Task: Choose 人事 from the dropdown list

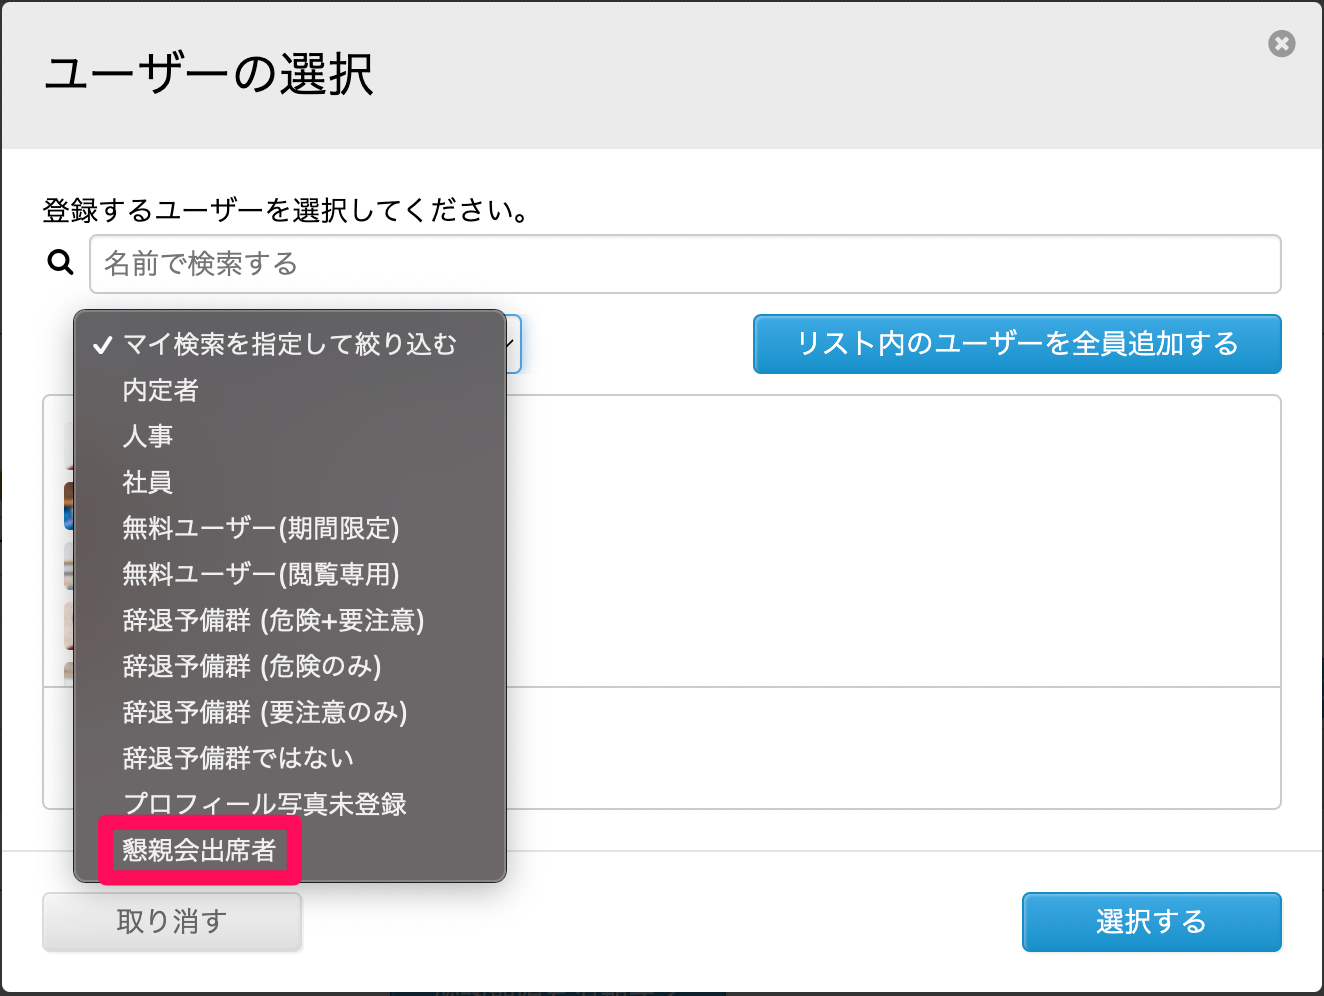Action: (x=290, y=436)
